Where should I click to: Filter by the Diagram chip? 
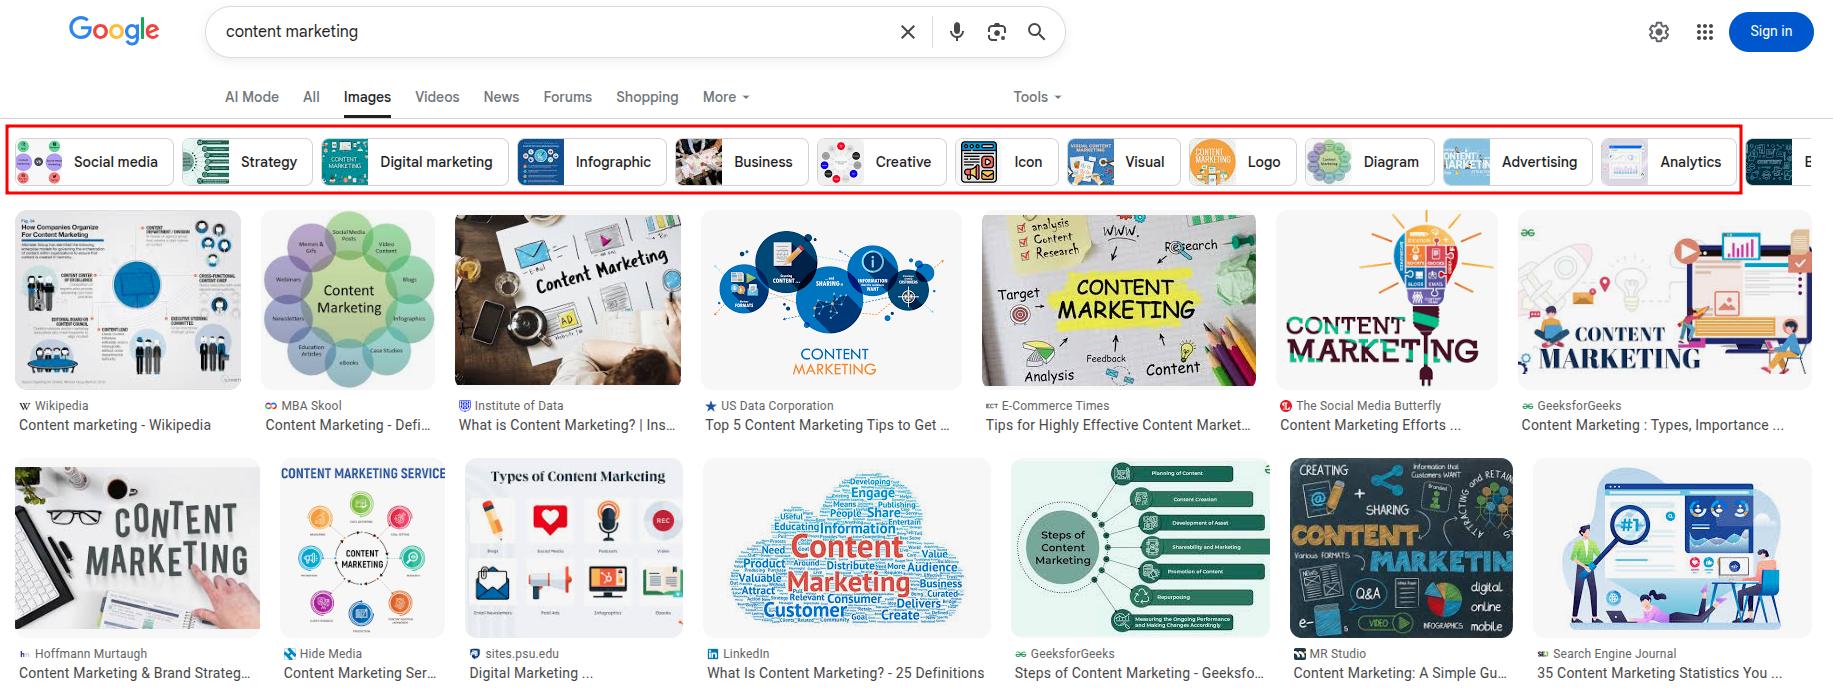(x=1369, y=162)
